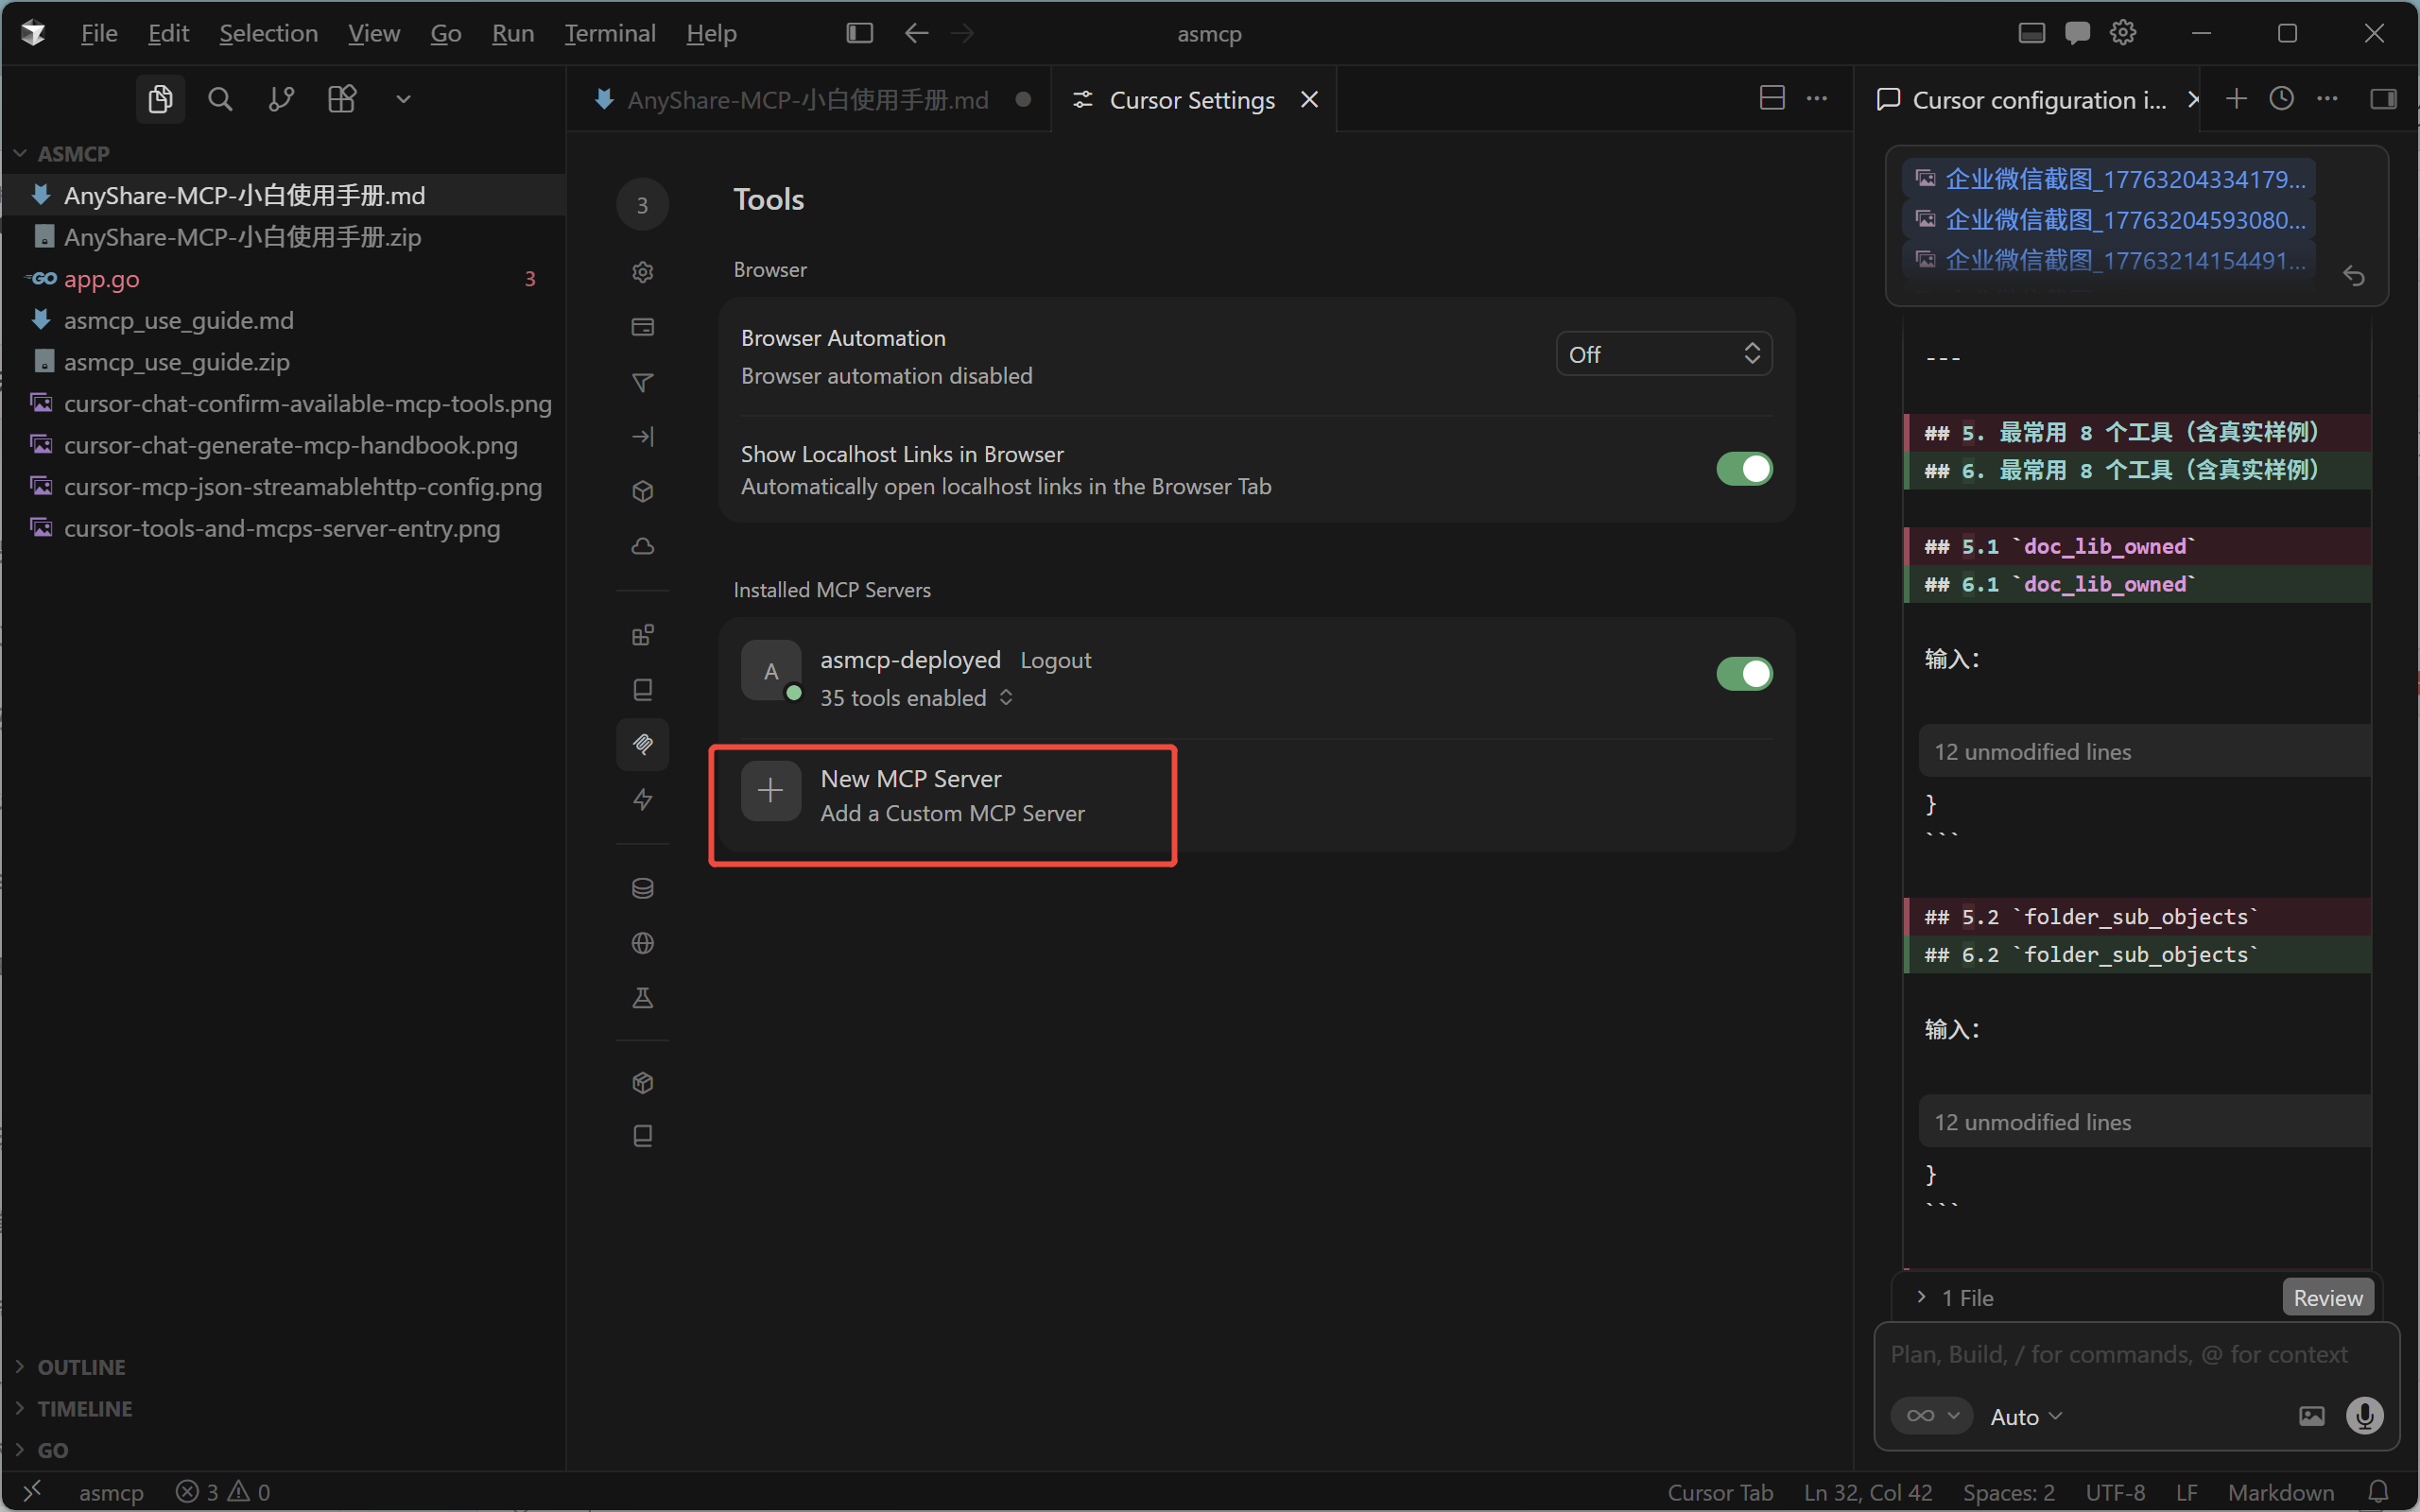Open first 企业微信截图 attachment link
Screen dimensions: 2420x1512
pos(2110,179)
